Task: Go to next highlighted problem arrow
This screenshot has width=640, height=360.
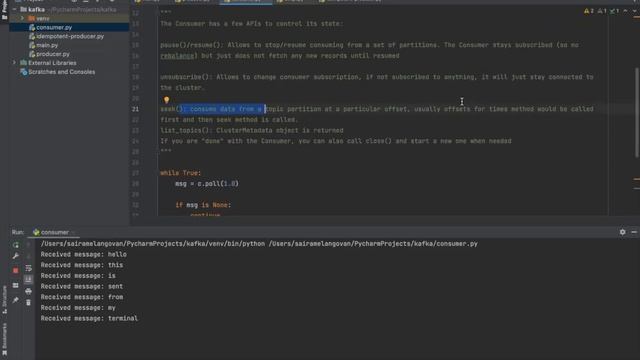Action: point(635,11)
